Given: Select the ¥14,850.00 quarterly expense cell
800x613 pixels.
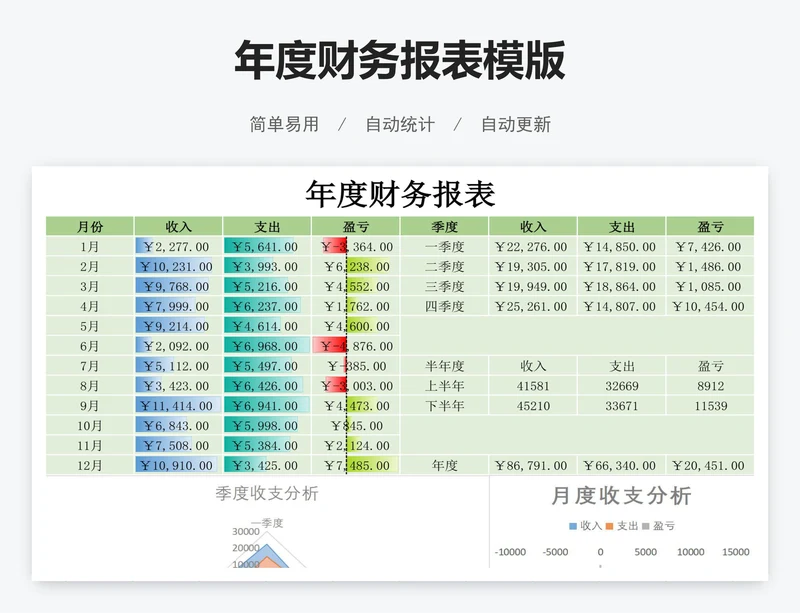Looking at the screenshot, I should (621, 247).
